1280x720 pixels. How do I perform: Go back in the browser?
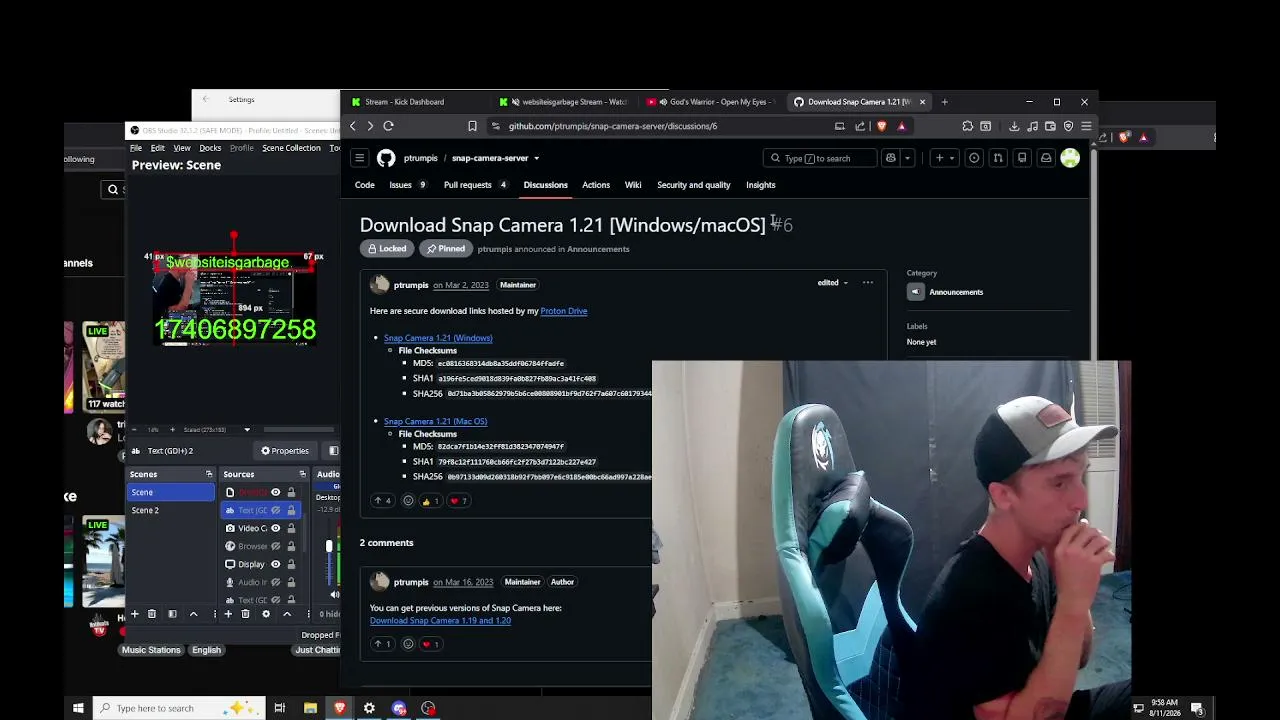[x=352, y=126]
